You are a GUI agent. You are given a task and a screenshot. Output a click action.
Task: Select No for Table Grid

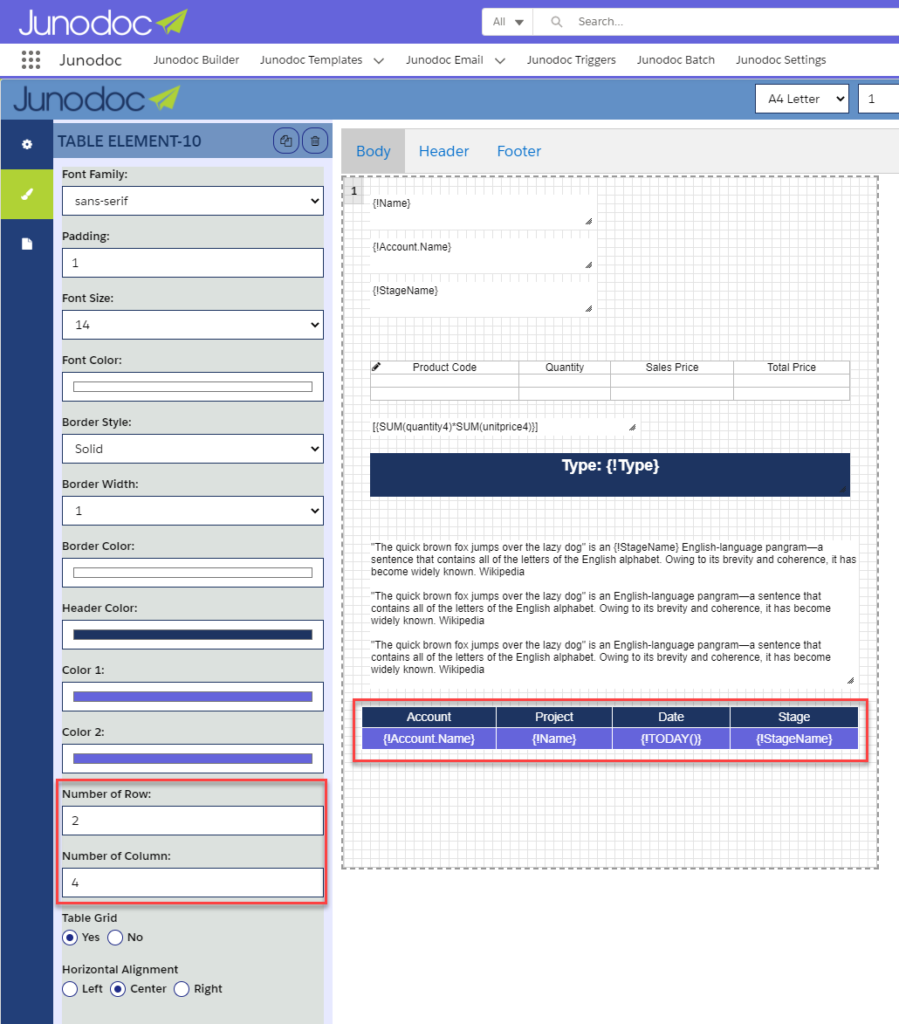115,937
